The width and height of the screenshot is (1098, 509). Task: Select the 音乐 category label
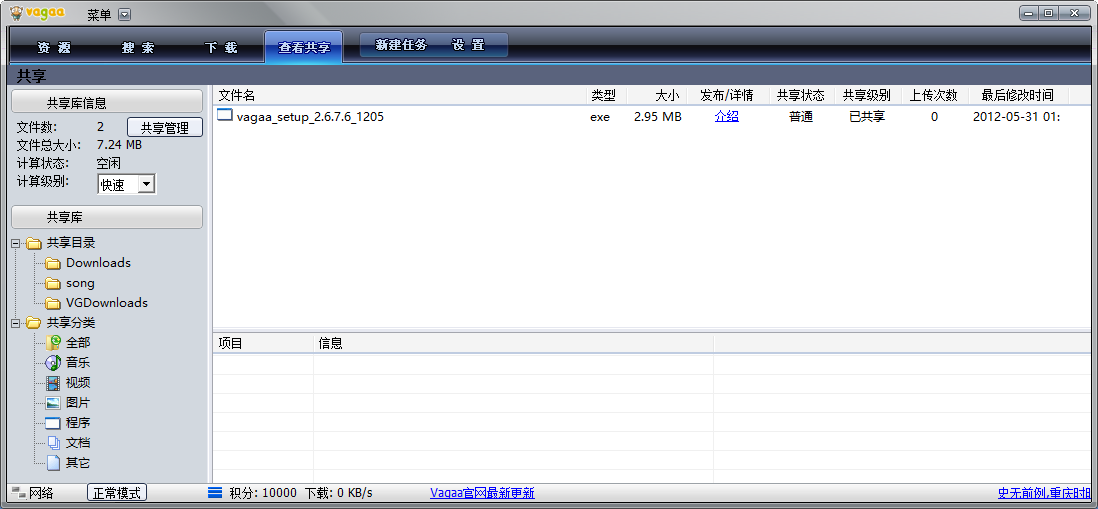pyautogui.click(x=78, y=363)
